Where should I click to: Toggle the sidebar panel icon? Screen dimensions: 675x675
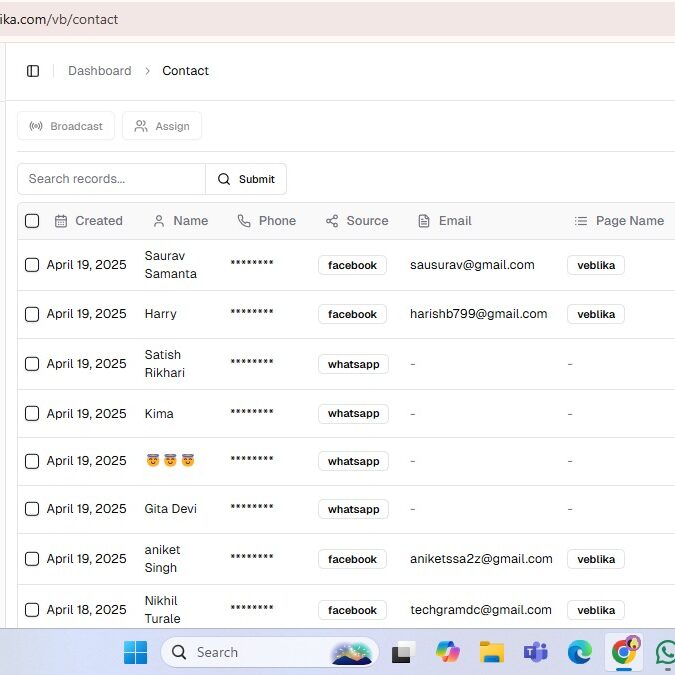(33, 71)
